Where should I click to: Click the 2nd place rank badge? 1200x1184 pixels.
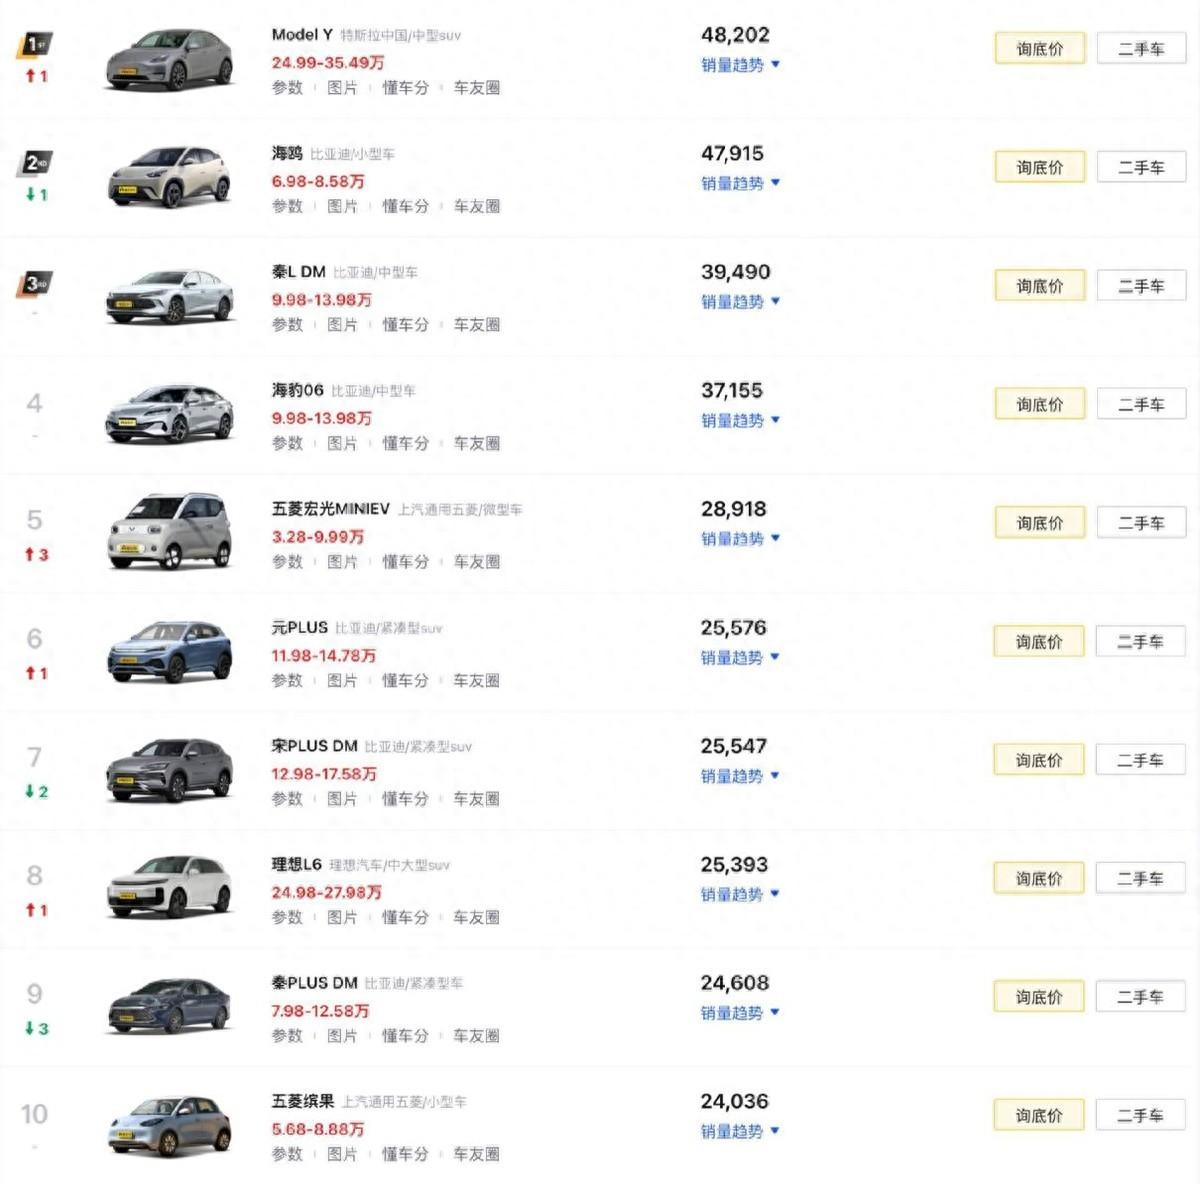click(x=37, y=163)
